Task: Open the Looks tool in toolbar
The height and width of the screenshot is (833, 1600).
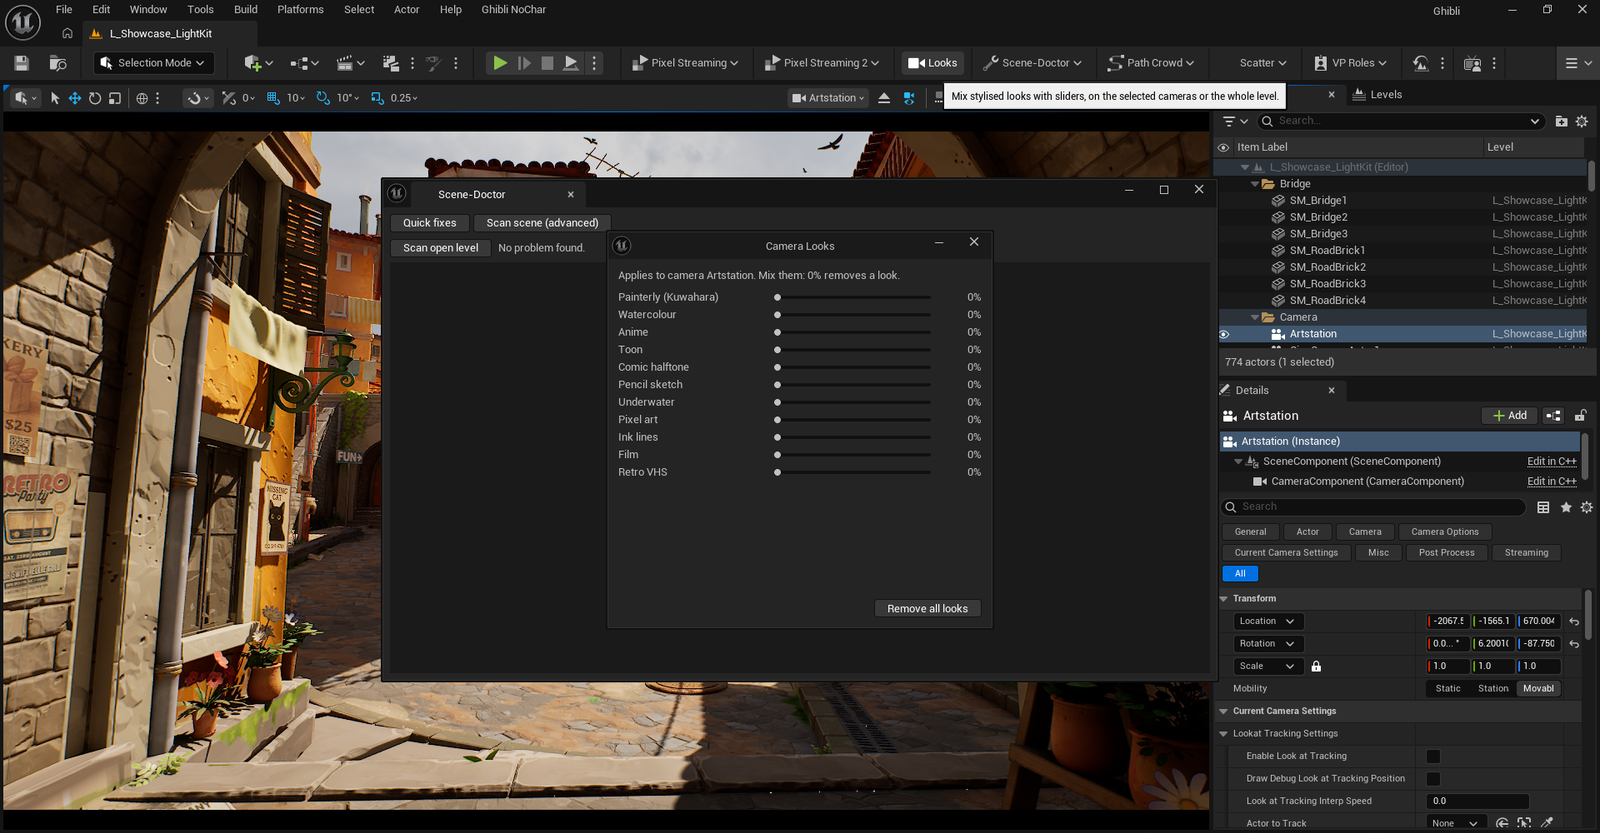Action: tap(933, 63)
